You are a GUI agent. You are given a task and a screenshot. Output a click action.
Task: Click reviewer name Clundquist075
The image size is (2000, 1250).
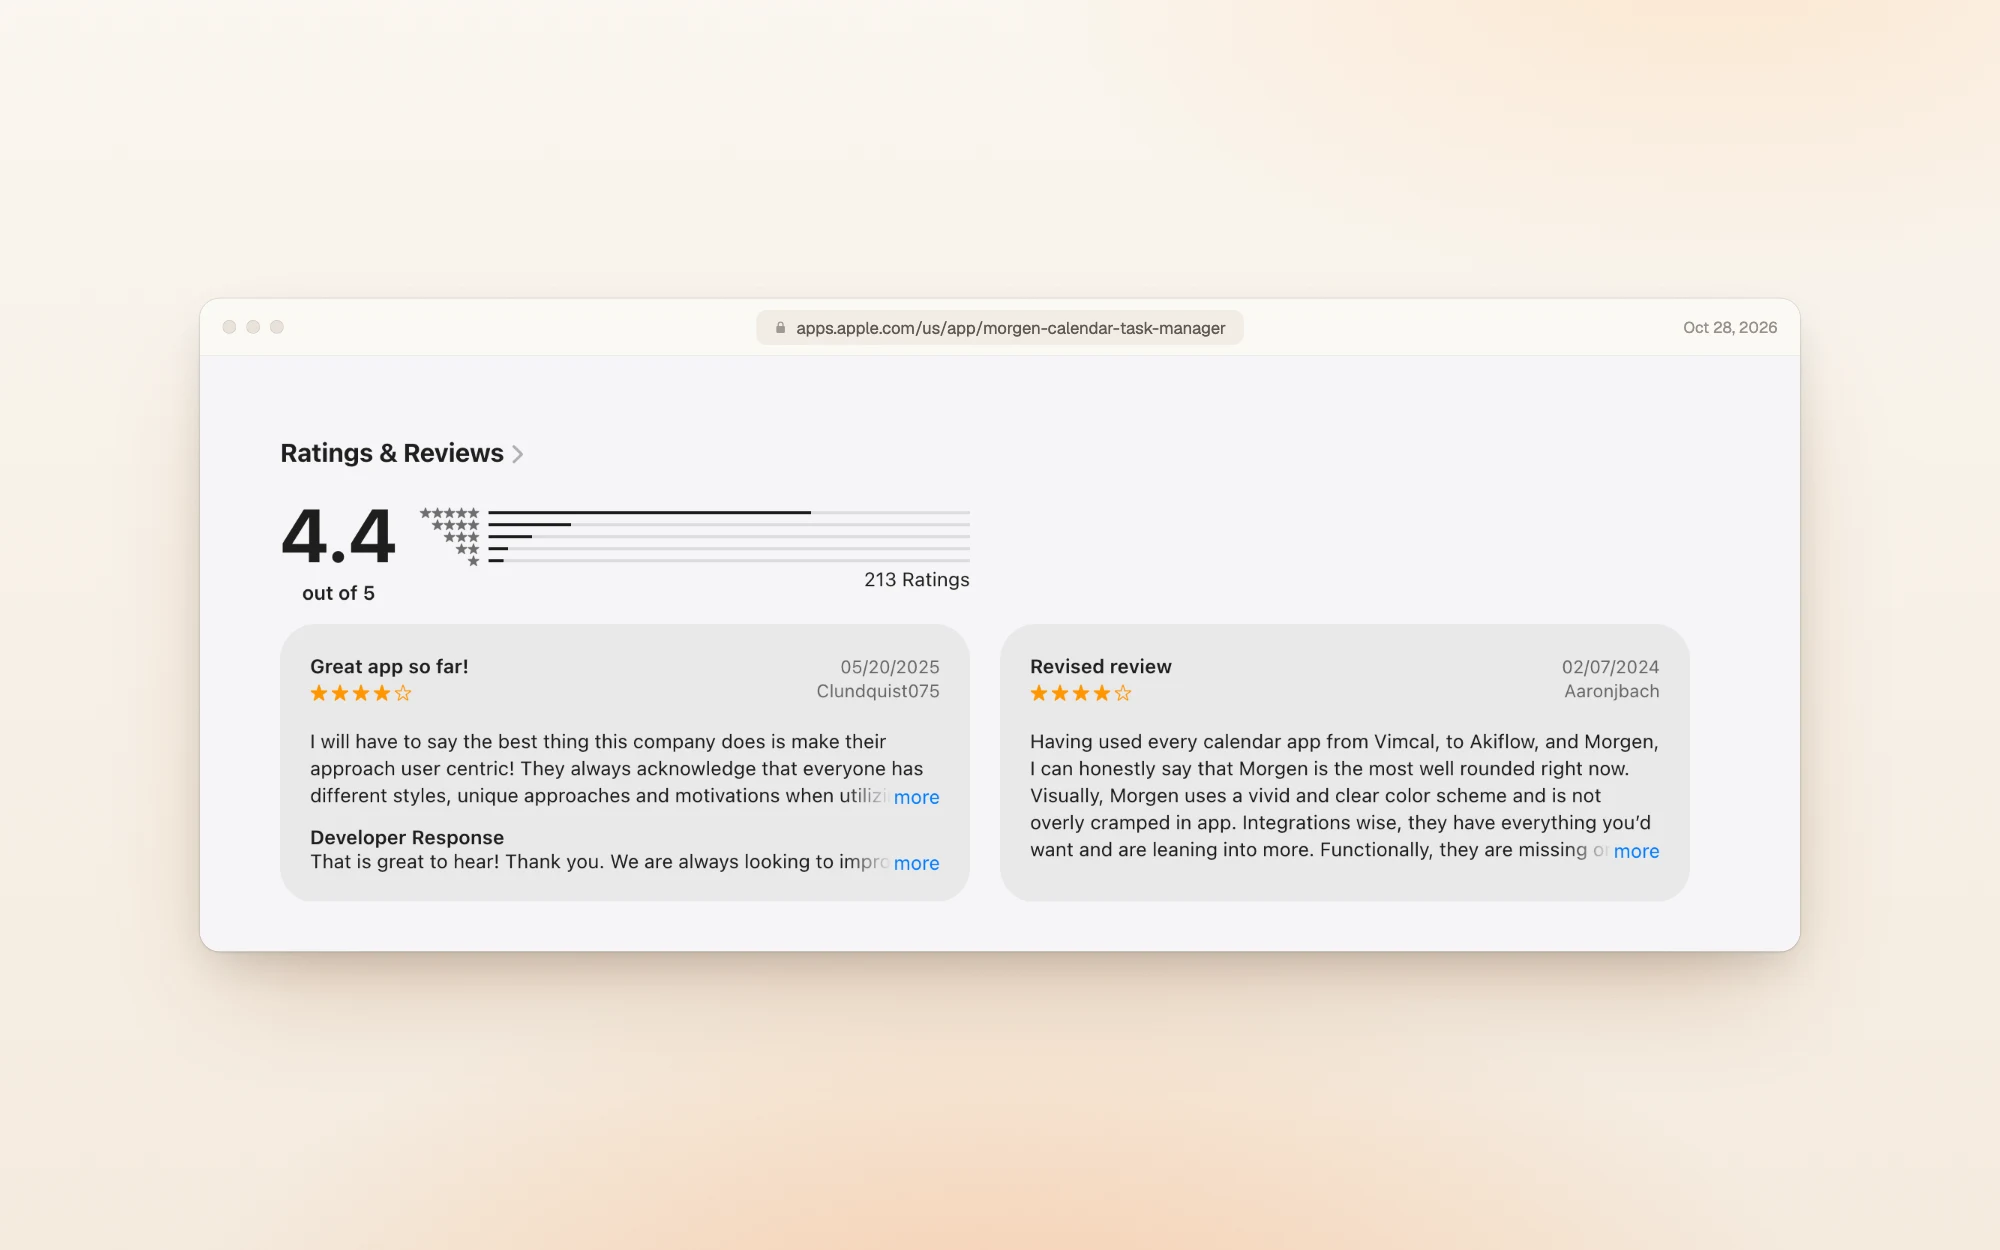pos(878,691)
